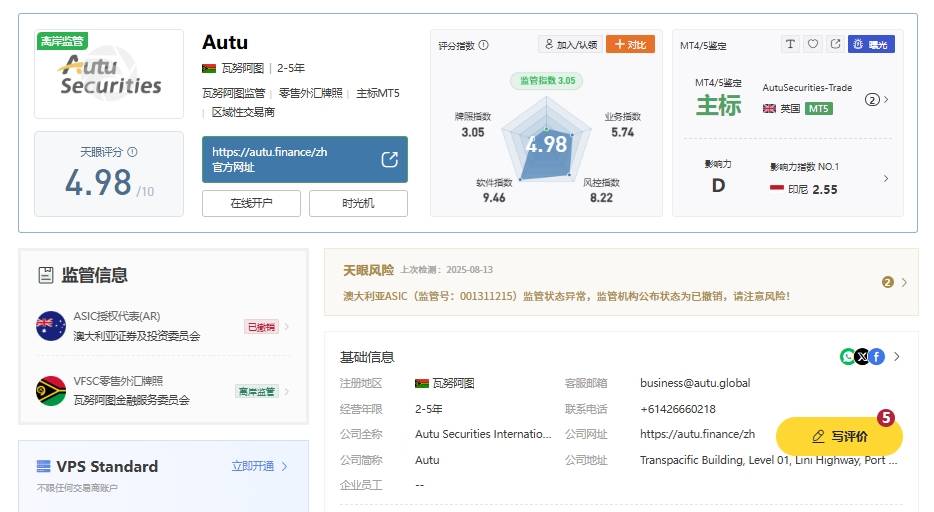
Task: Click the pencil icon in 写评价
Action: click(818, 436)
